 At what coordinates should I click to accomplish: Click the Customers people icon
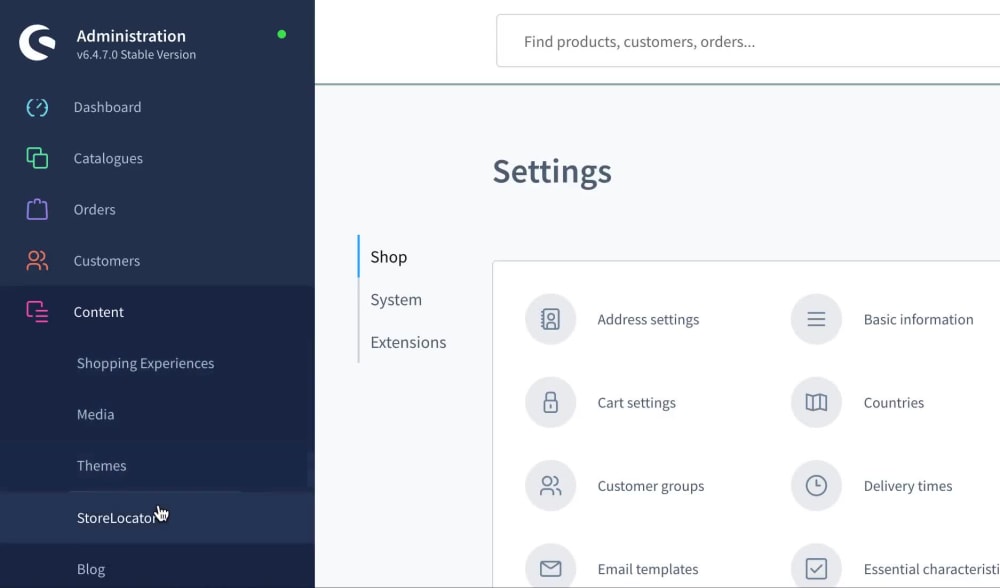37,260
